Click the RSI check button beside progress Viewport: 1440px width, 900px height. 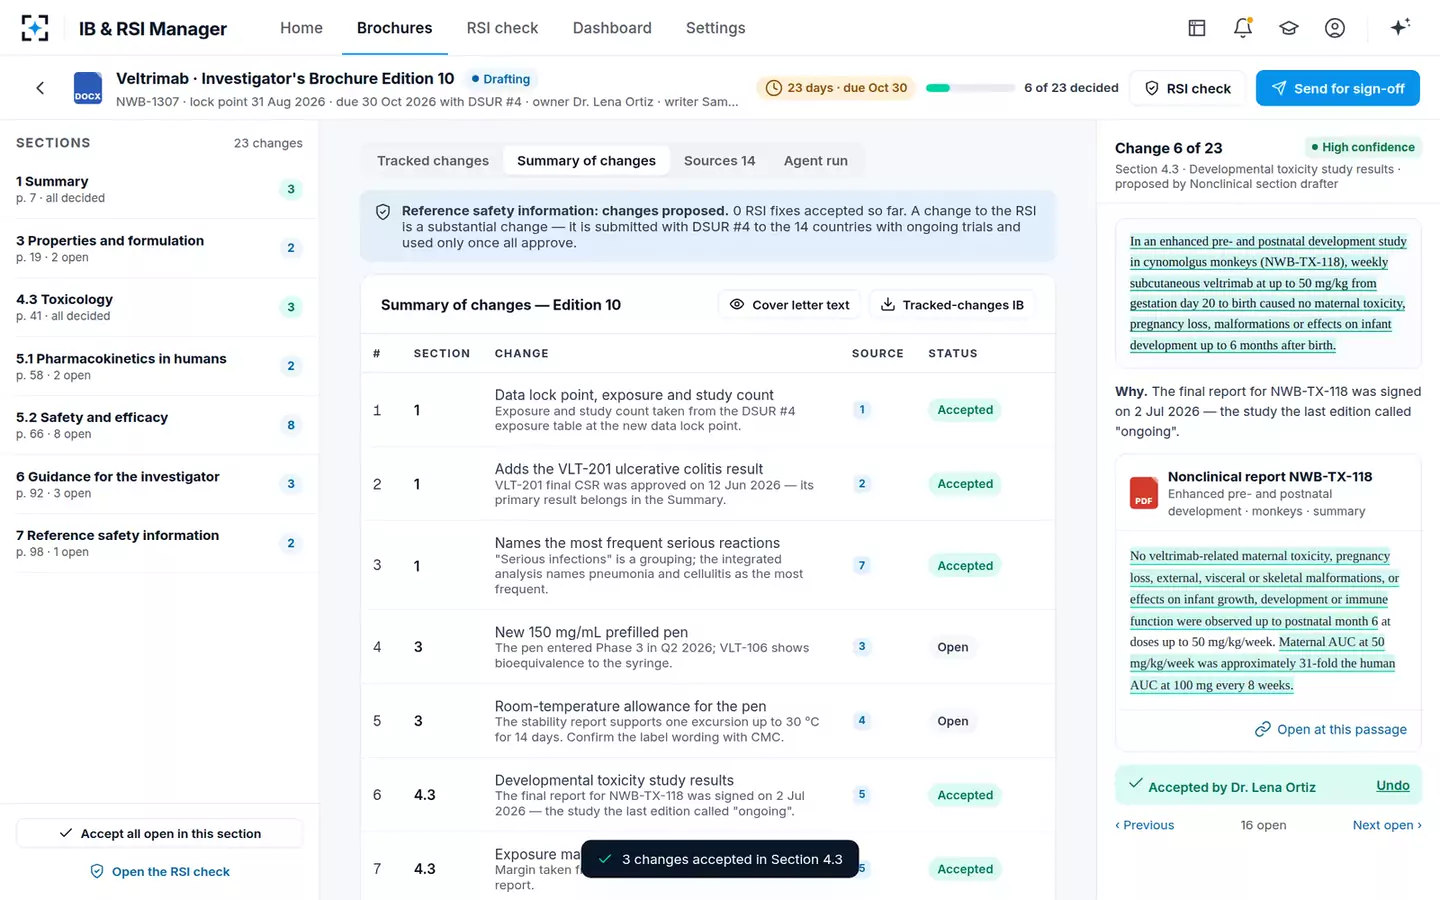pyautogui.click(x=1188, y=88)
